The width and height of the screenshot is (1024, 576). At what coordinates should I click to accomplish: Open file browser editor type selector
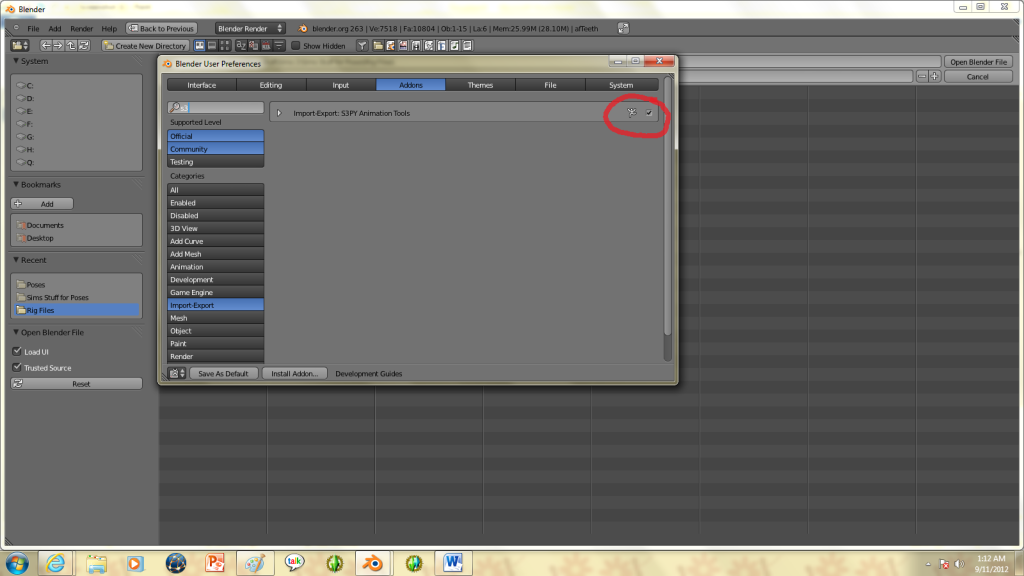pyautogui.click(x=20, y=46)
